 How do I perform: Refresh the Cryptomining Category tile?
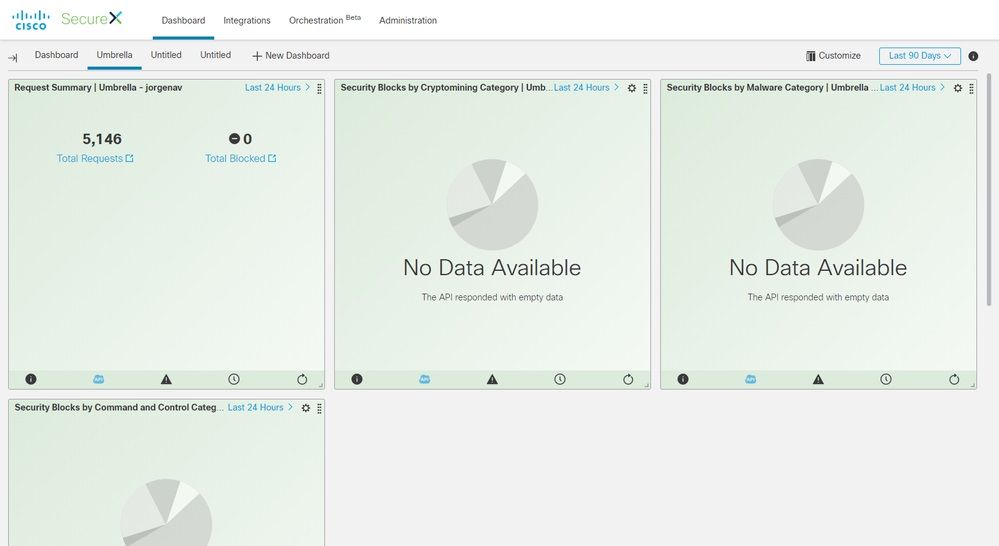pos(628,379)
